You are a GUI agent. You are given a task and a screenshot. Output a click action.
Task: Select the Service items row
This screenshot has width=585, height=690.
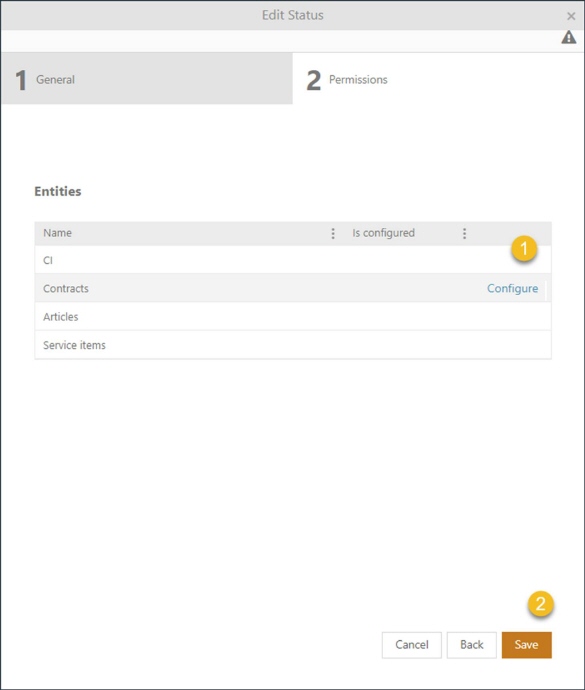click(293, 345)
